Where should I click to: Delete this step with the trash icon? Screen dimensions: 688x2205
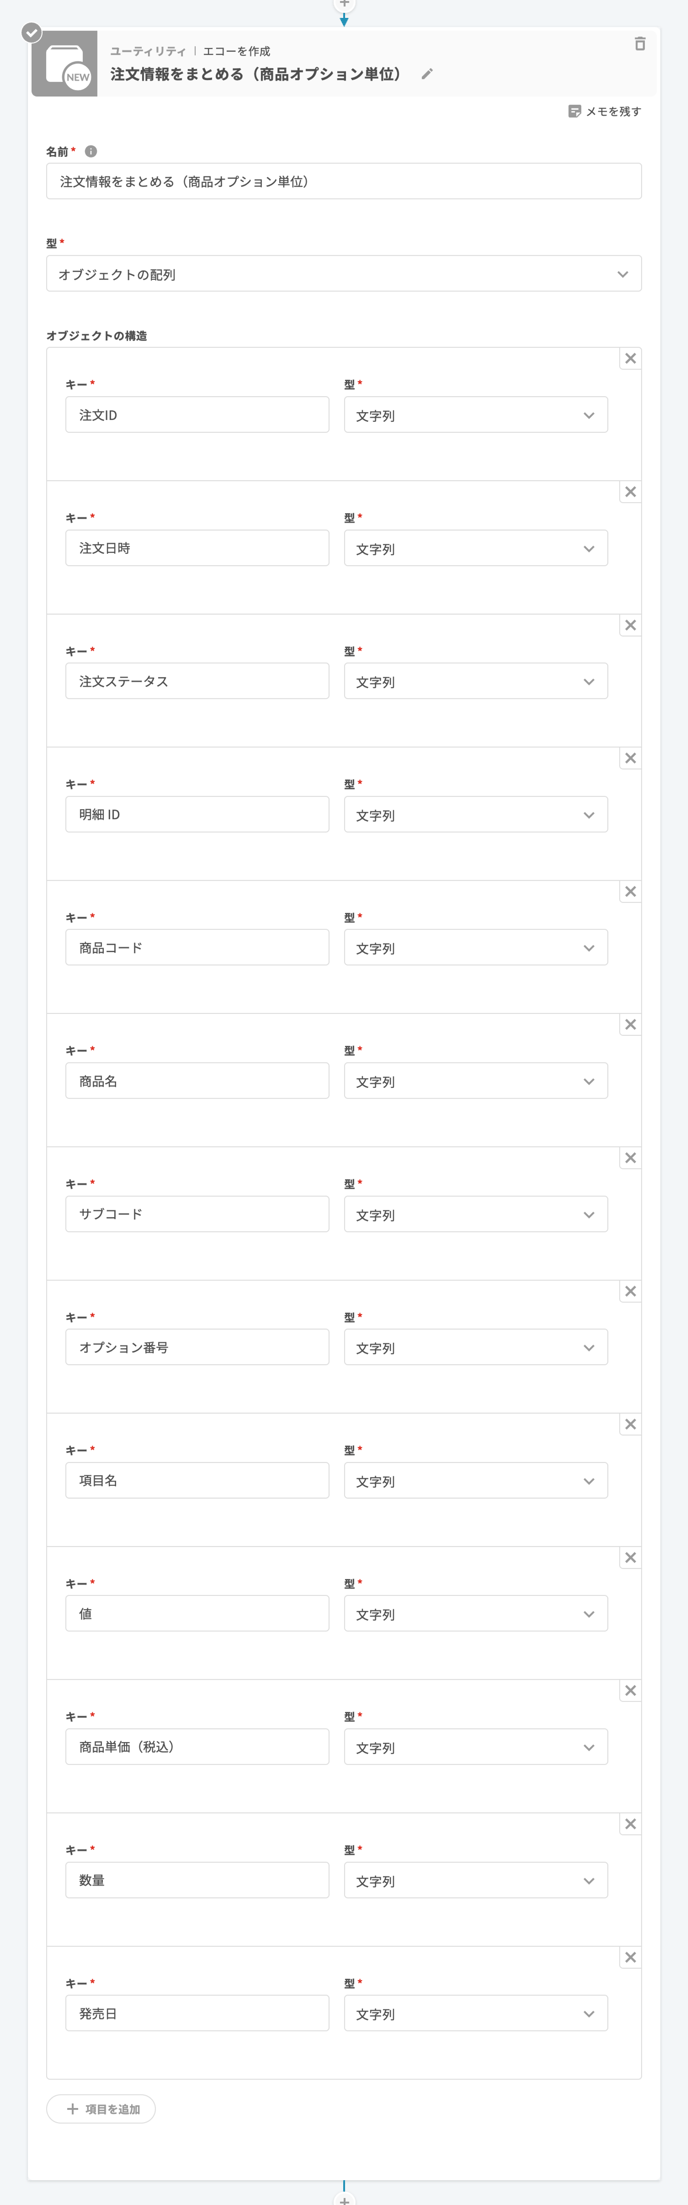pos(640,44)
